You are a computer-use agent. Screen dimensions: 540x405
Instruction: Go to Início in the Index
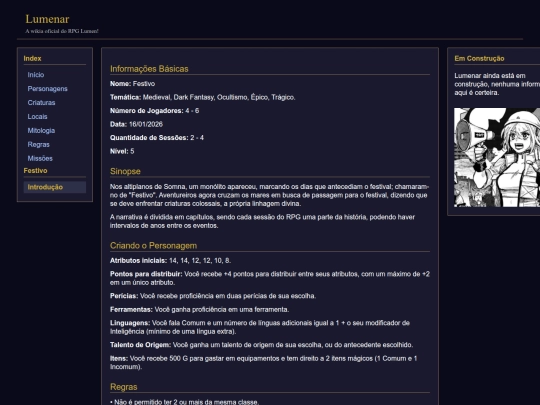tap(36, 75)
